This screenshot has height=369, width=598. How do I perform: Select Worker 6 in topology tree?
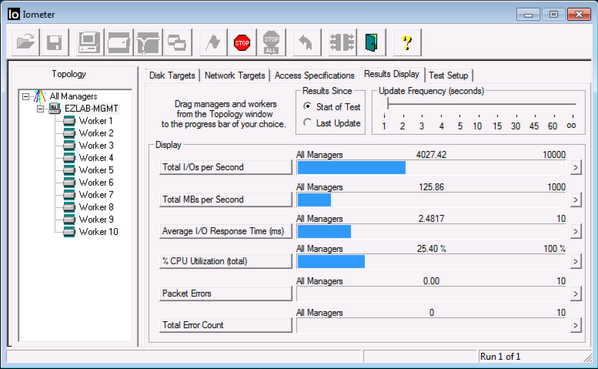(96, 182)
